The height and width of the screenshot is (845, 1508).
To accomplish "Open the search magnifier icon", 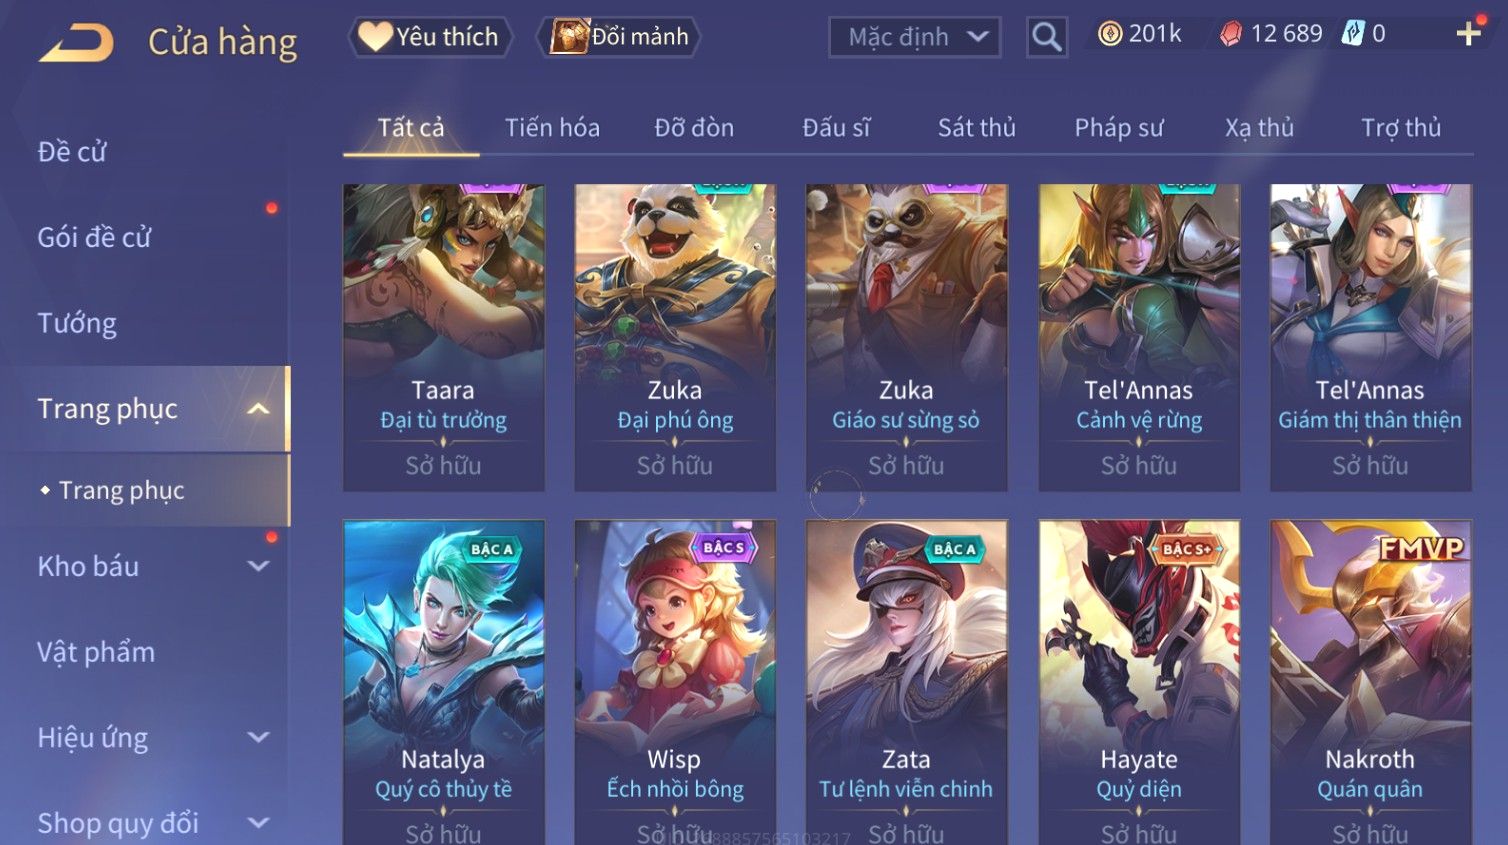I will point(1047,37).
